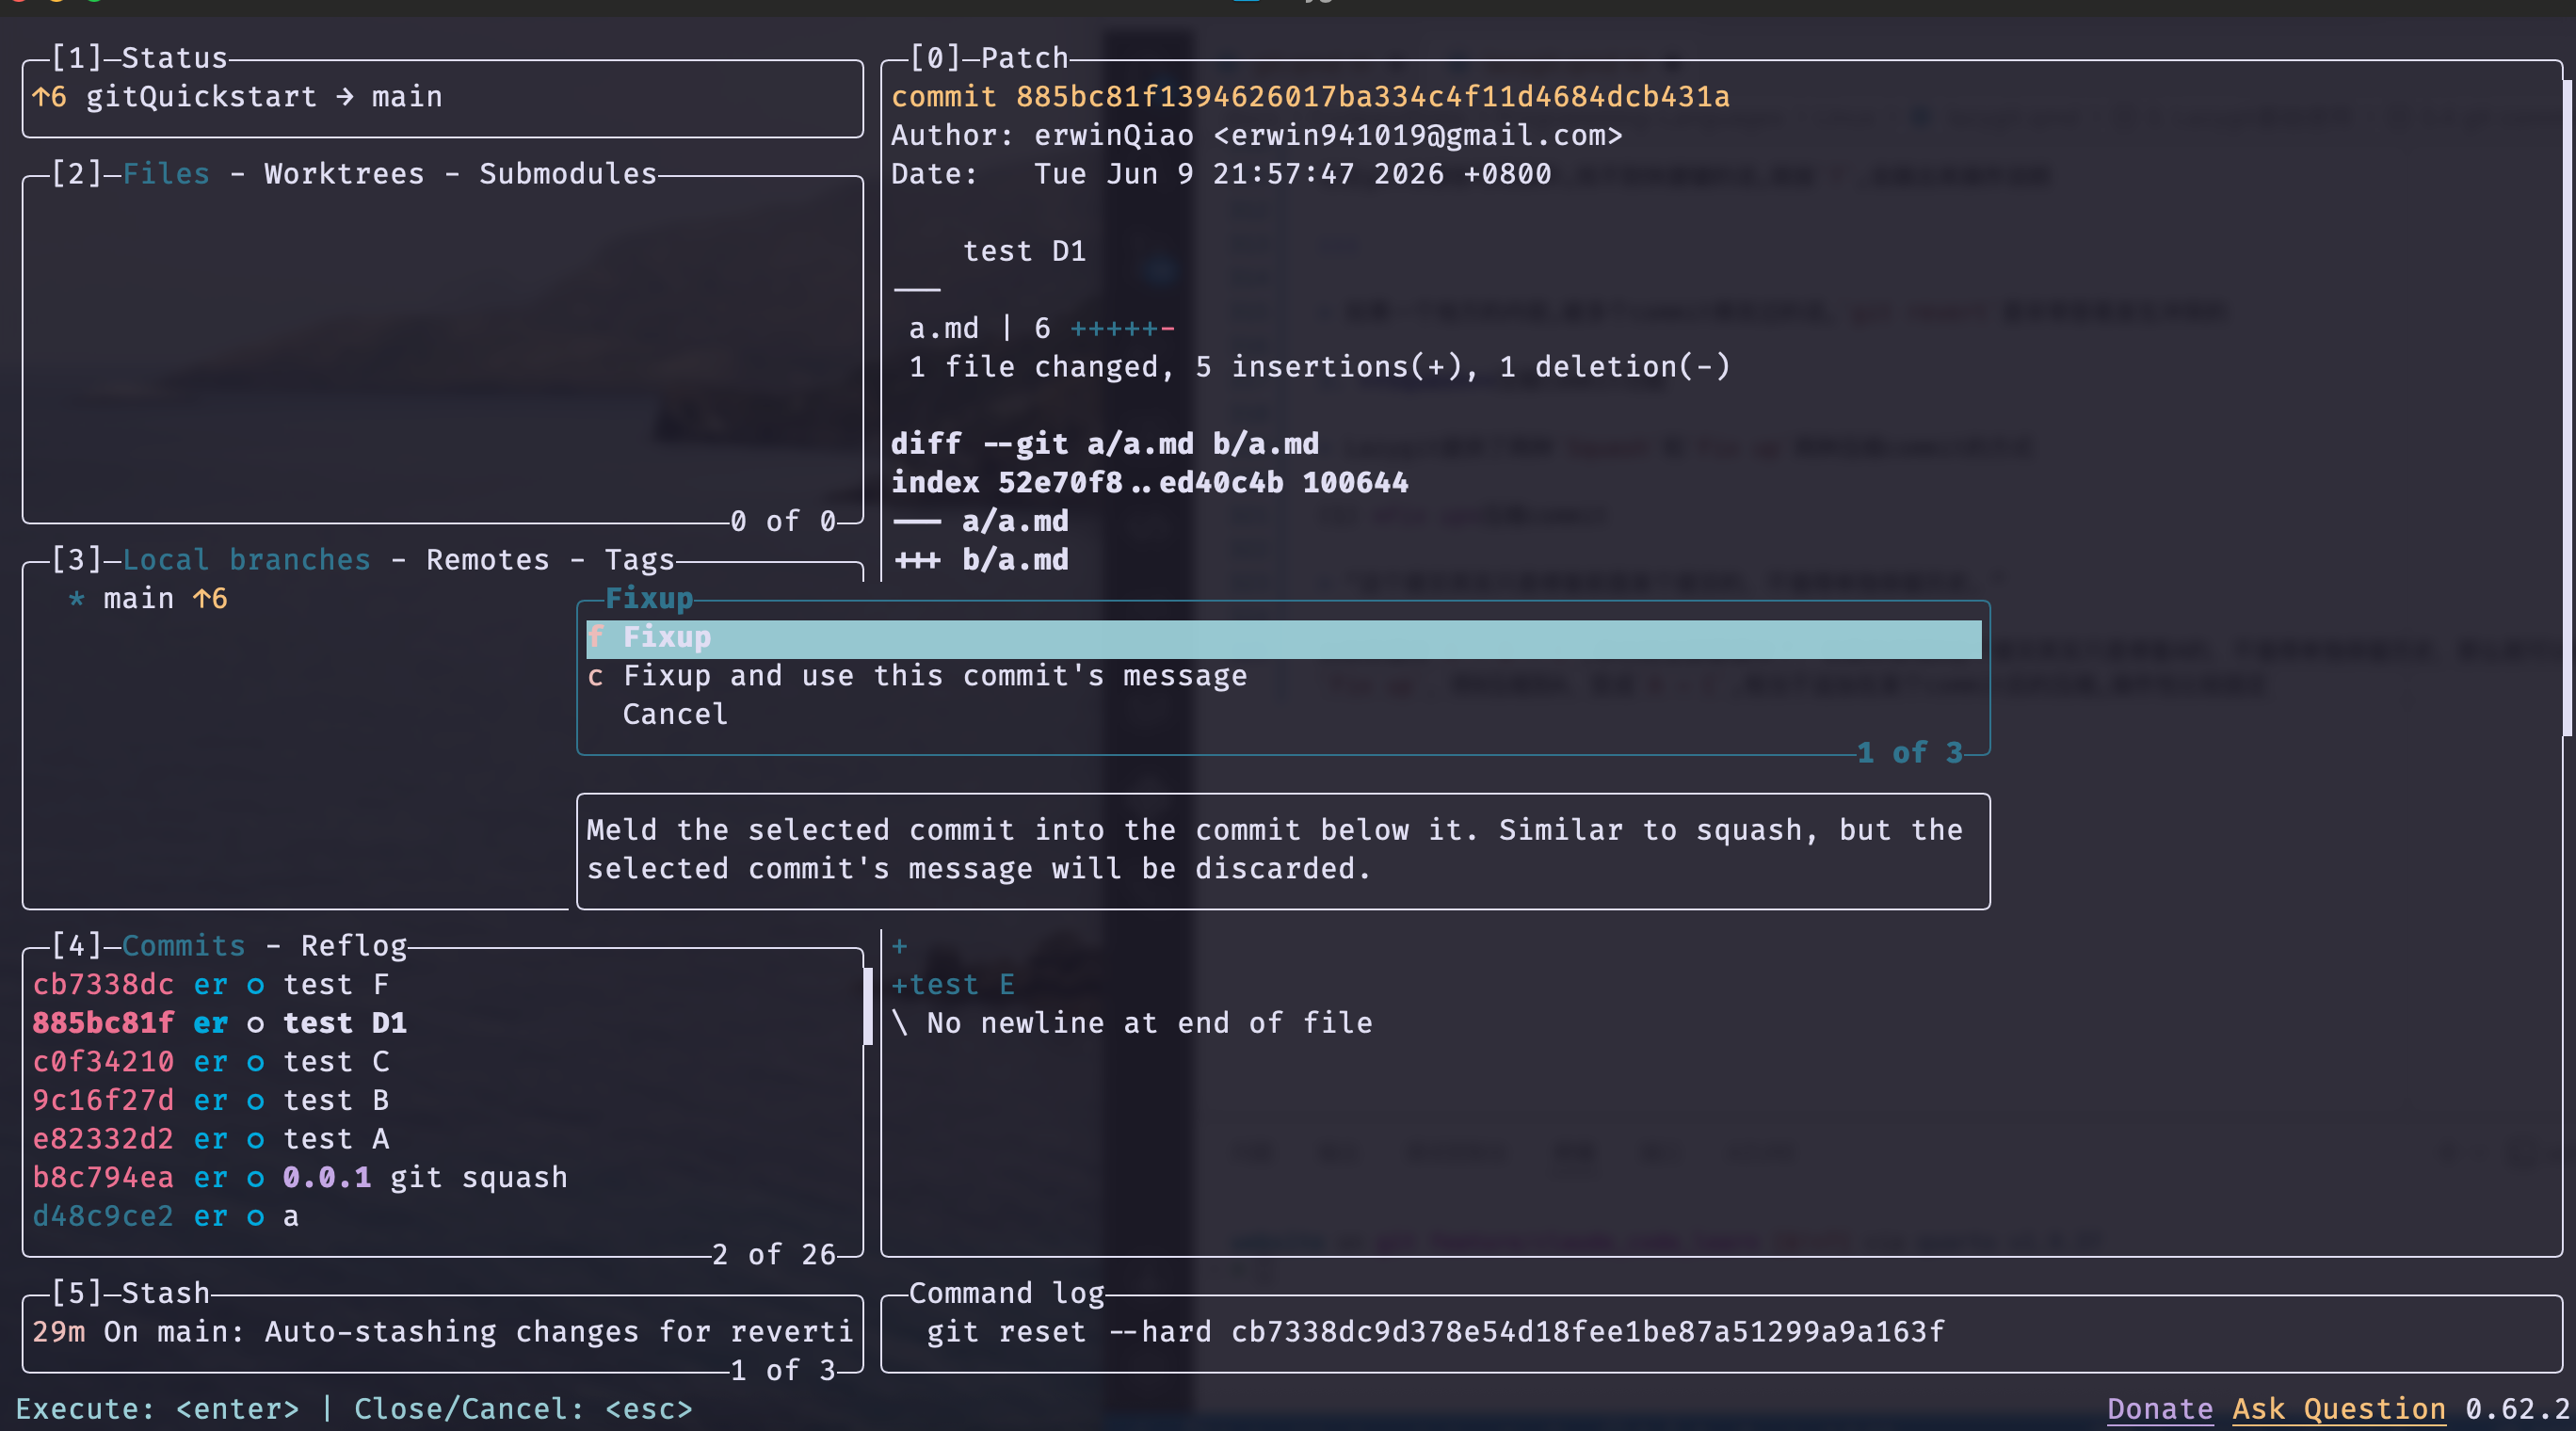Switch to the Worktrees tab
2576x1431 pixels.
(344, 173)
